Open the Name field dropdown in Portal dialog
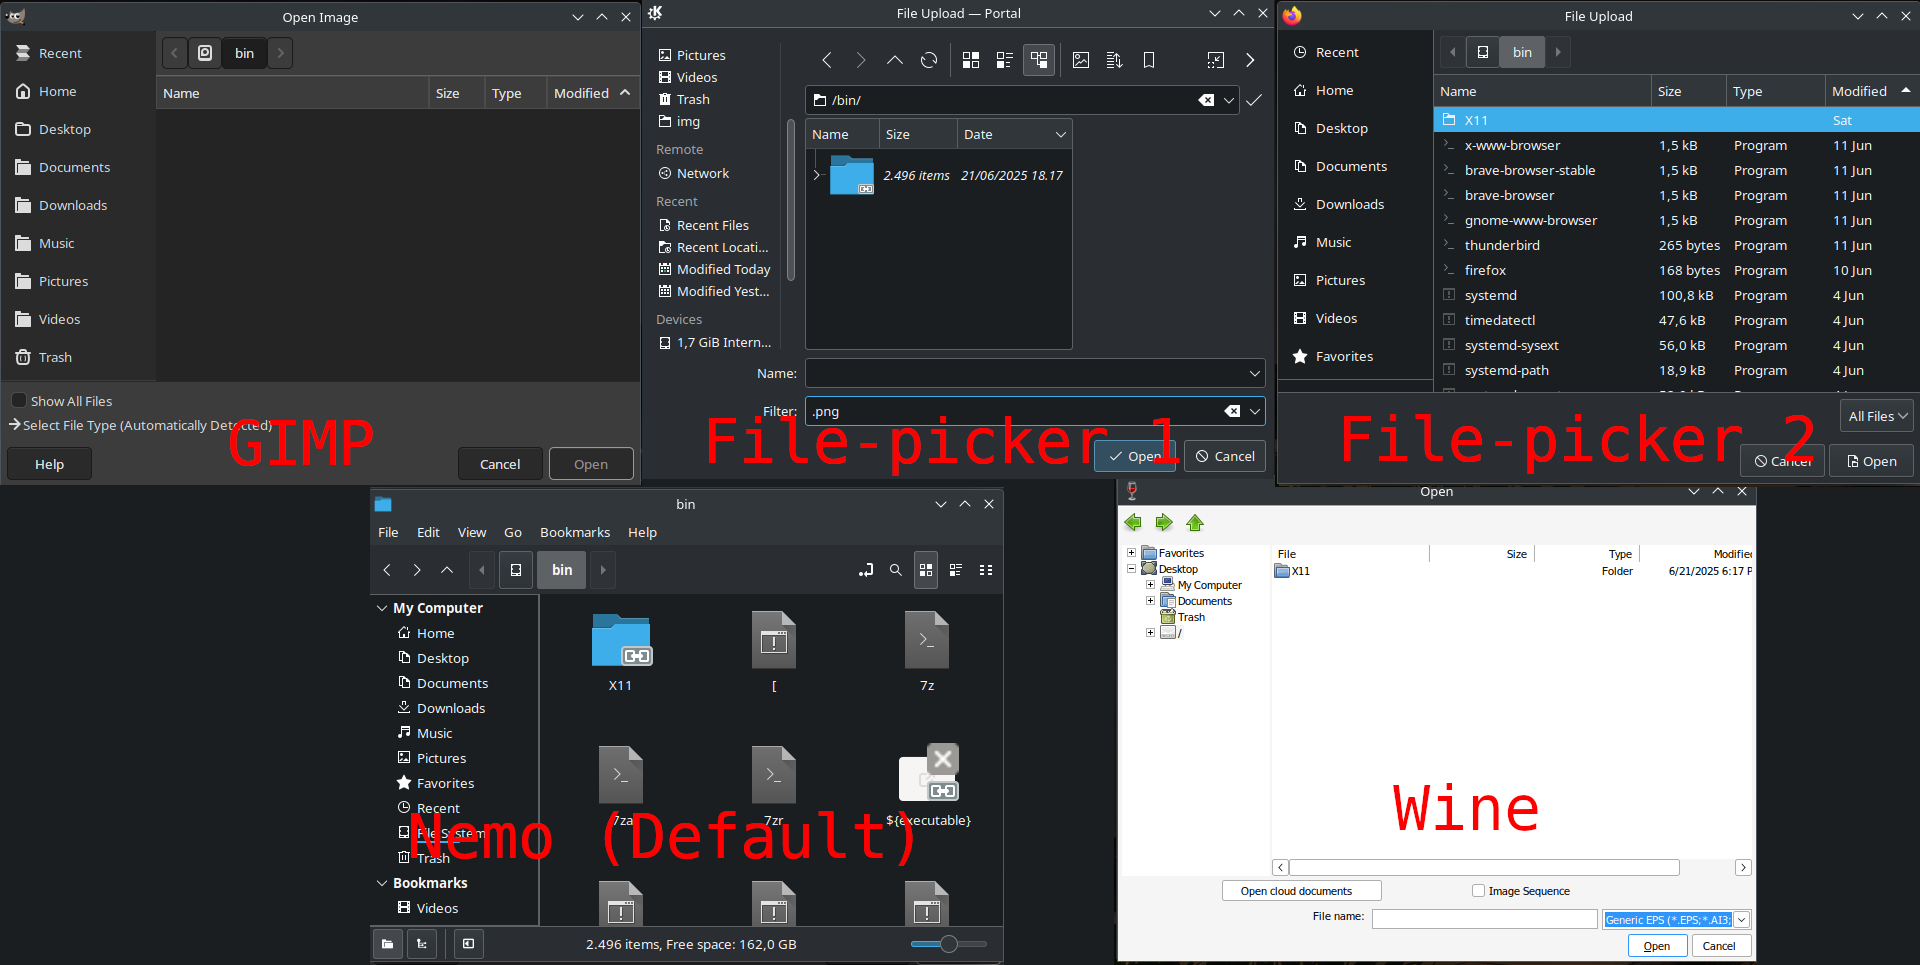This screenshot has width=1920, height=965. click(1254, 373)
